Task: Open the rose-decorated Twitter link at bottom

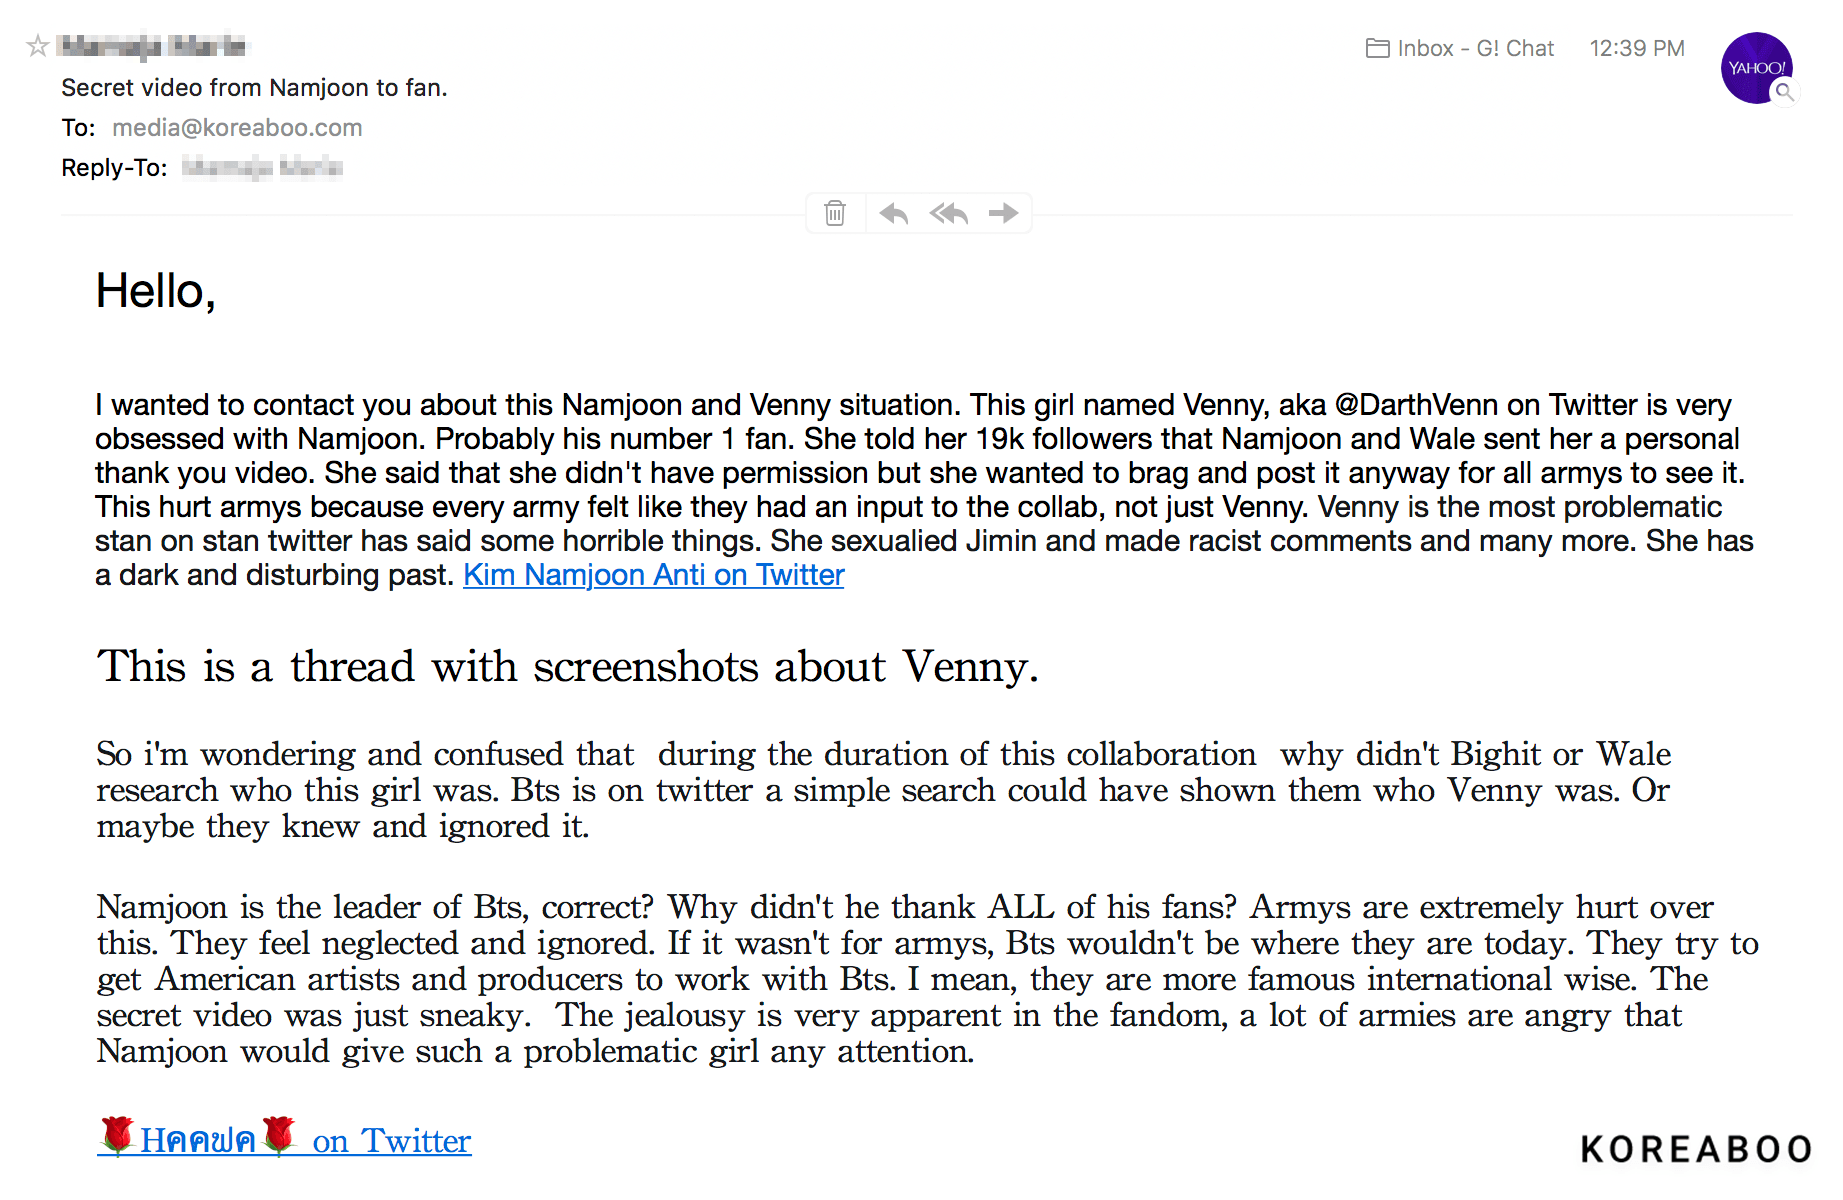Action: point(284,1140)
